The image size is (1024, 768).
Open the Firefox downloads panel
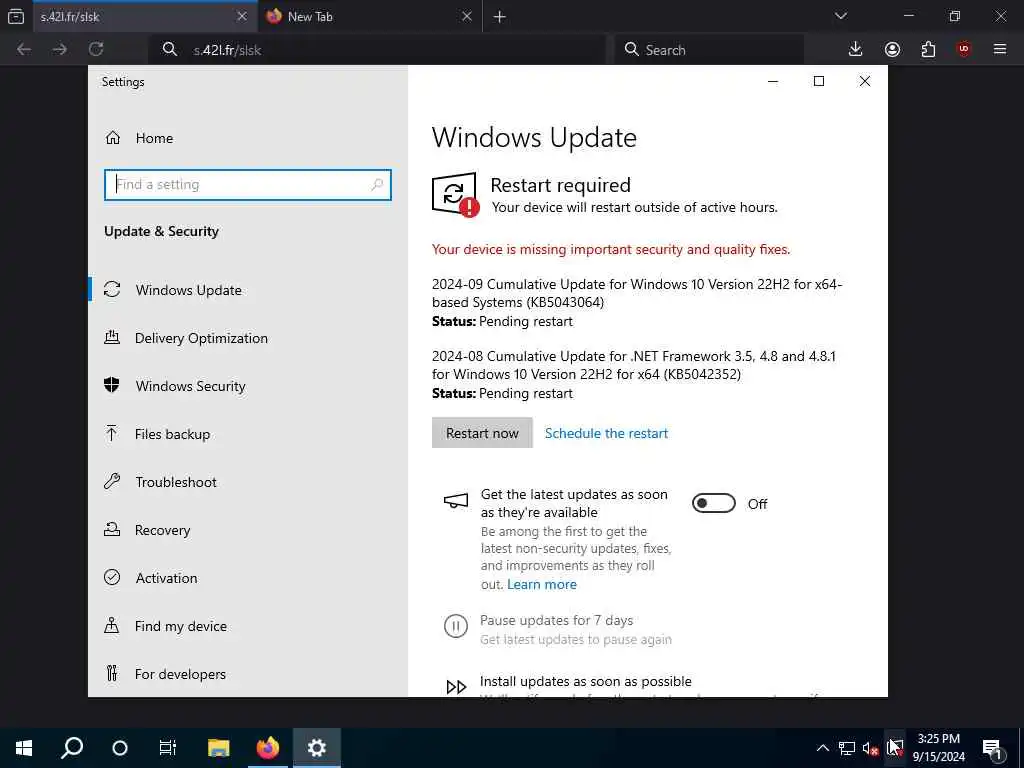(855, 49)
